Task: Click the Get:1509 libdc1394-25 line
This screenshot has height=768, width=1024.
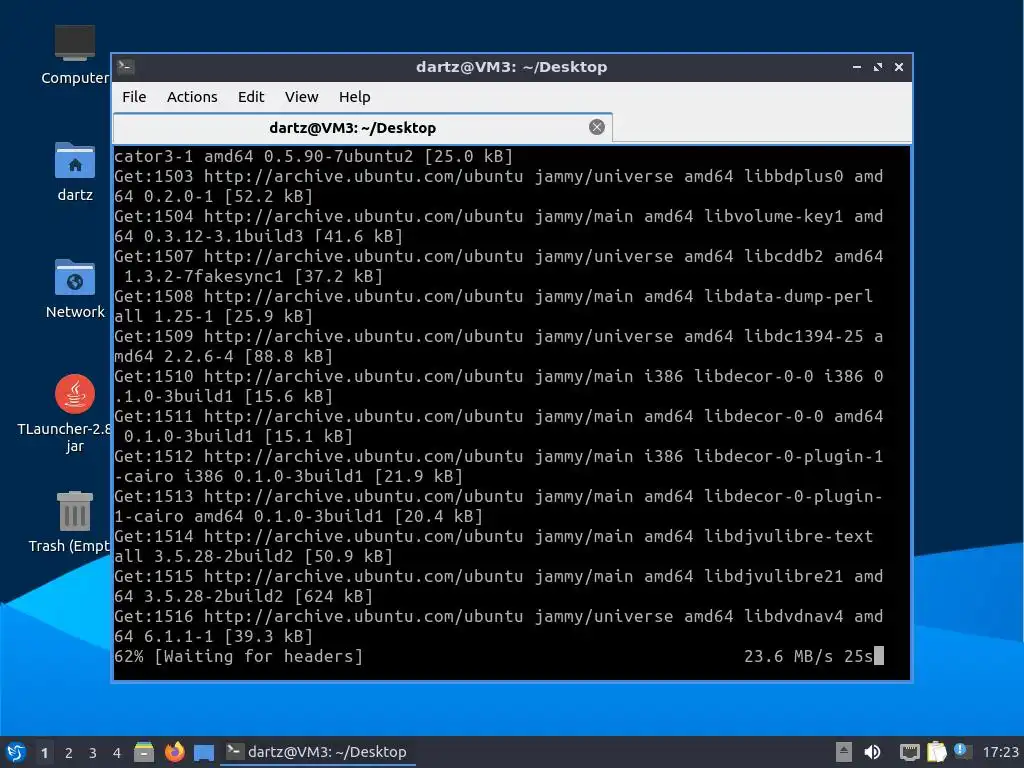Action: tap(499, 346)
